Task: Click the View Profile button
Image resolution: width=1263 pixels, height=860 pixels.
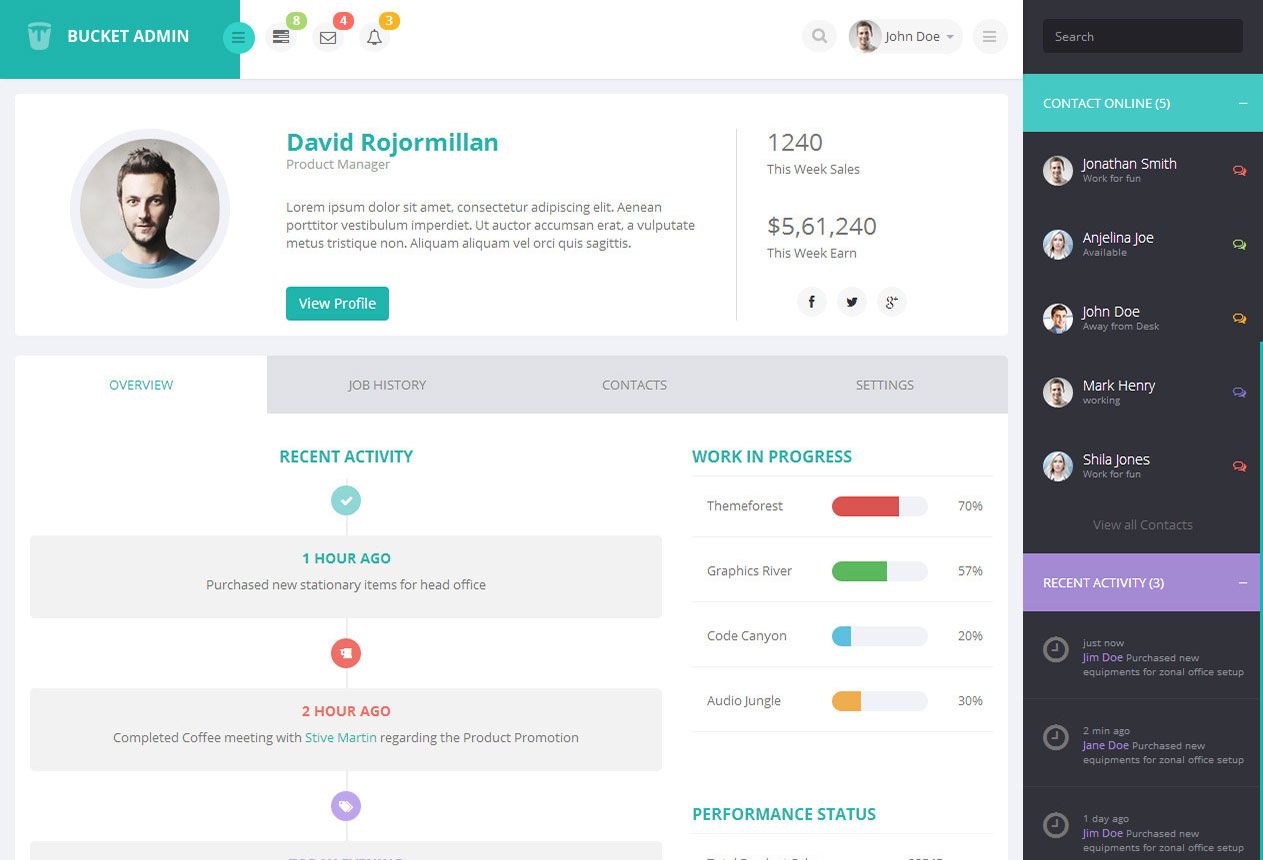Action: pyautogui.click(x=337, y=304)
